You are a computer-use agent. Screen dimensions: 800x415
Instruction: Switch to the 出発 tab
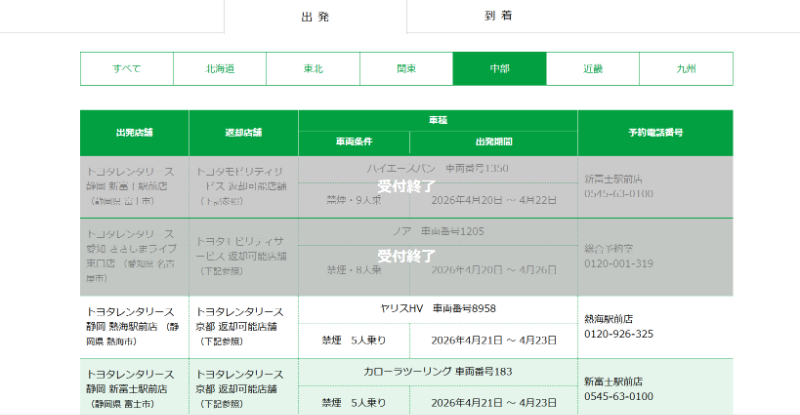[315, 17]
